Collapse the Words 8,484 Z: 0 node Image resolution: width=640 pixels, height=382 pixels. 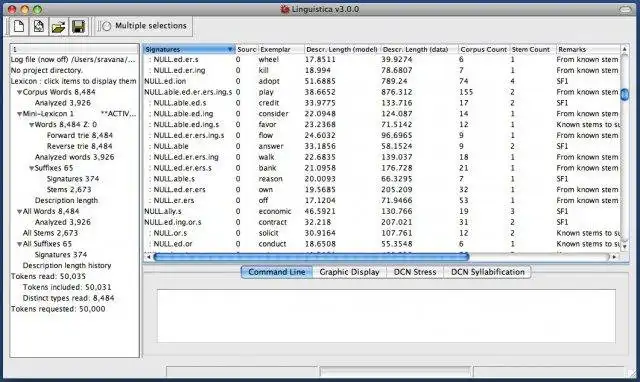[31, 125]
